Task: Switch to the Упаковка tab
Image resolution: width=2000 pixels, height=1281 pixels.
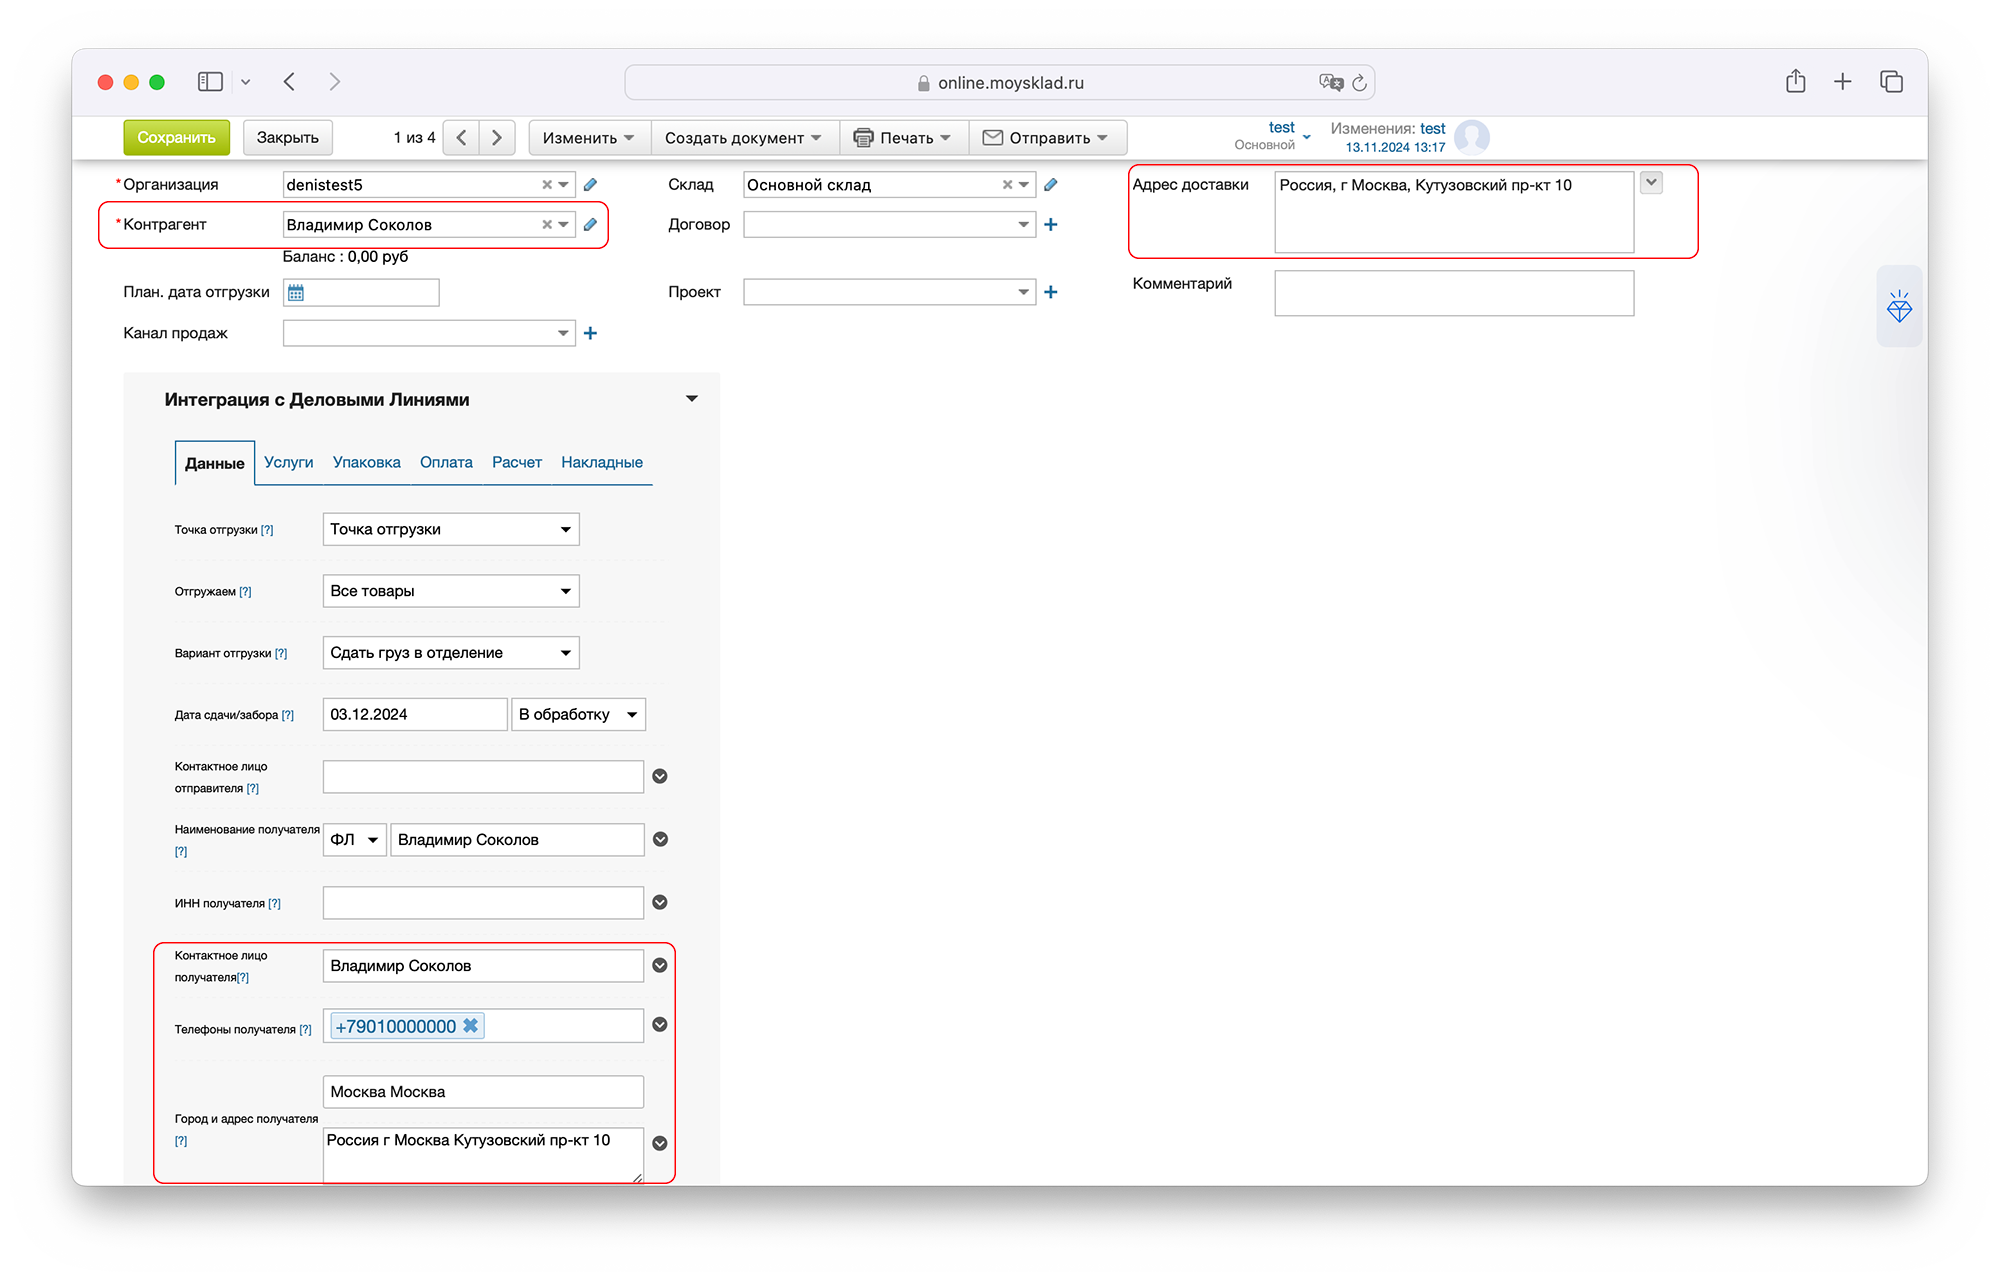Action: point(366,462)
